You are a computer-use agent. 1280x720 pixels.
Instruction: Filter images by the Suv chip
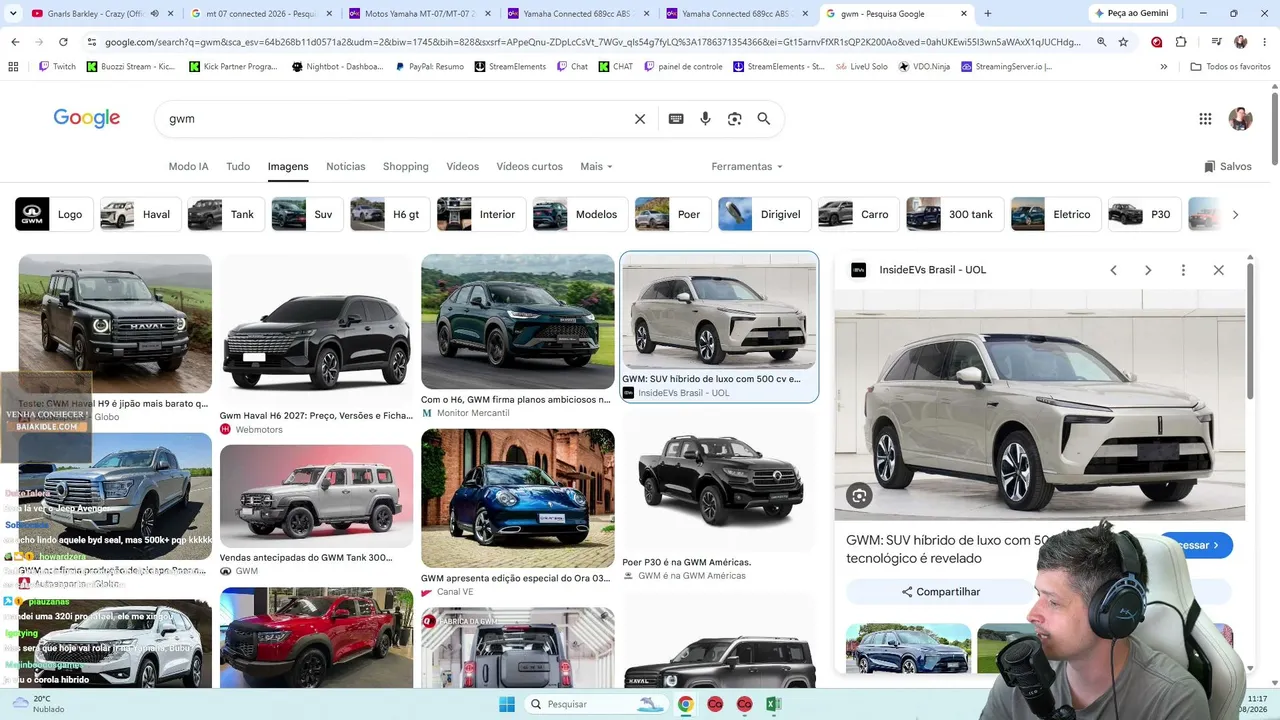point(308,214)
